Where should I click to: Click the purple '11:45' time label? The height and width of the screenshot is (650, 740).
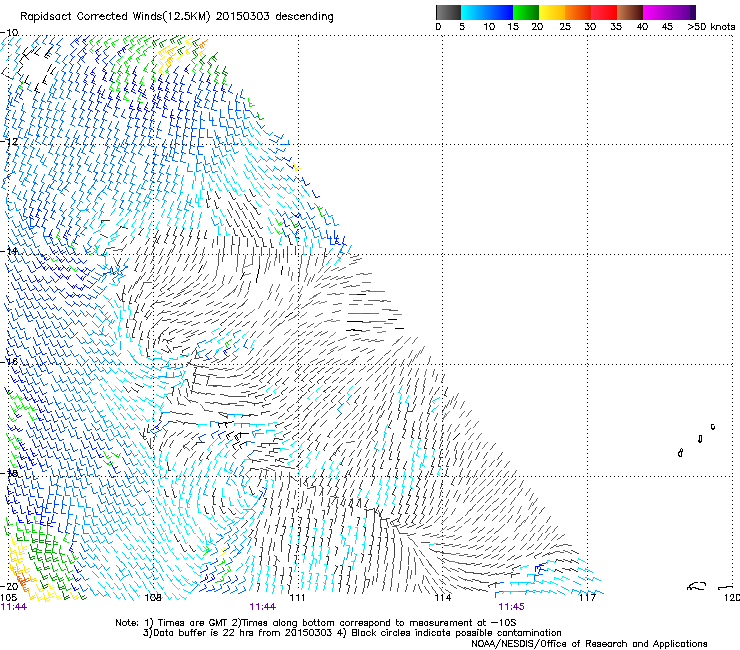[x=512, y=607]
